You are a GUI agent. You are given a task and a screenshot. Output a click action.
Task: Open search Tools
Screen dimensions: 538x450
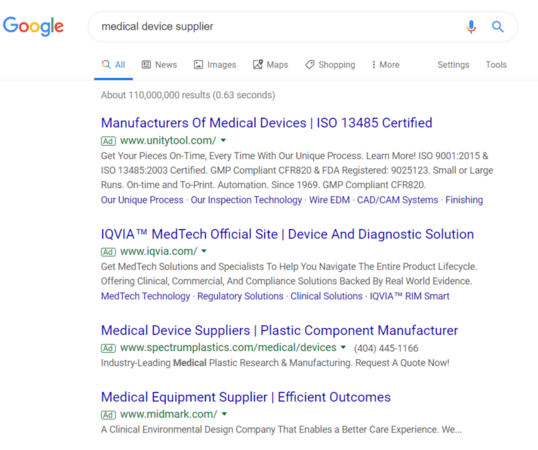point(496,65)
